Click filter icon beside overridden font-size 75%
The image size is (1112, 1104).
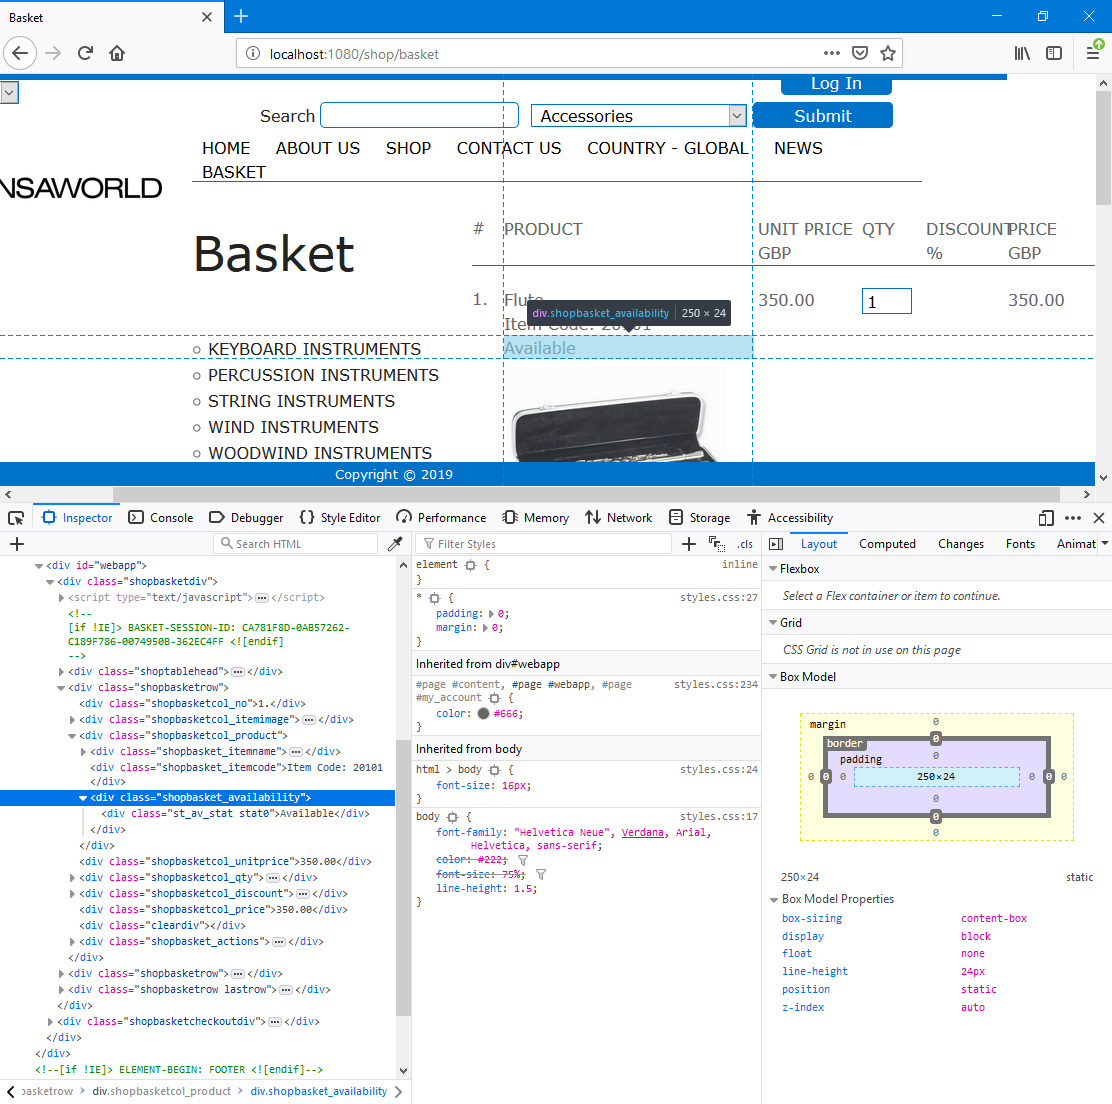click(x=541, y=874)
